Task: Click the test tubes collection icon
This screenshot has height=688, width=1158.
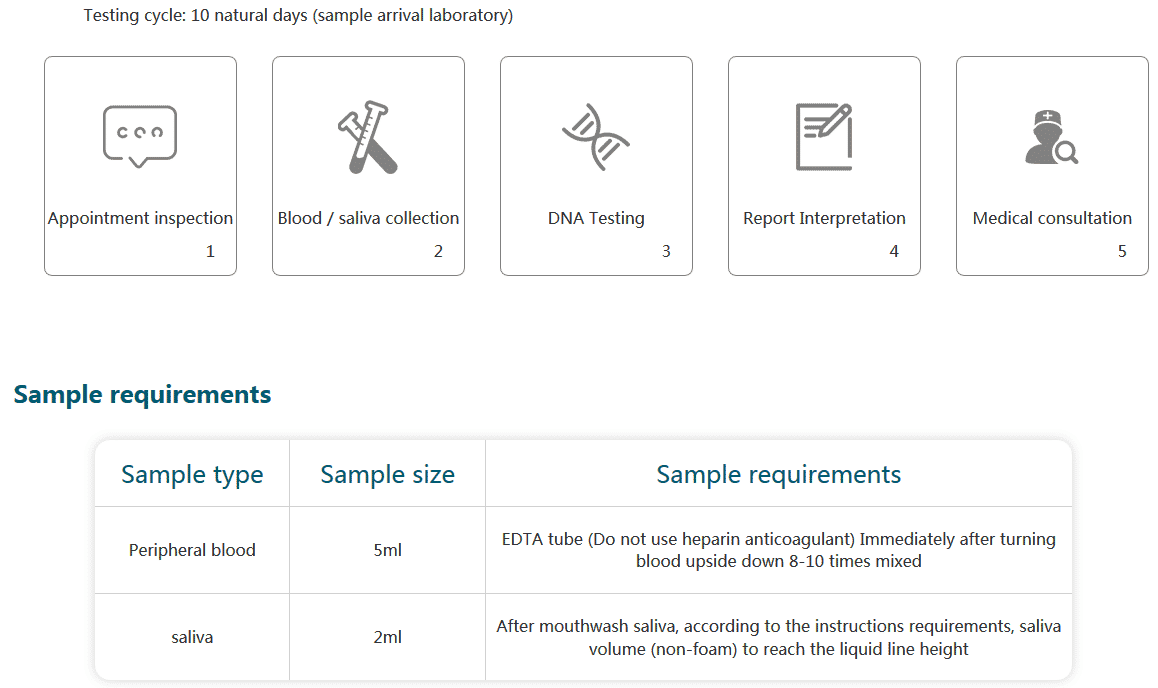Action: pyautogui.click(x=368, y=137)
